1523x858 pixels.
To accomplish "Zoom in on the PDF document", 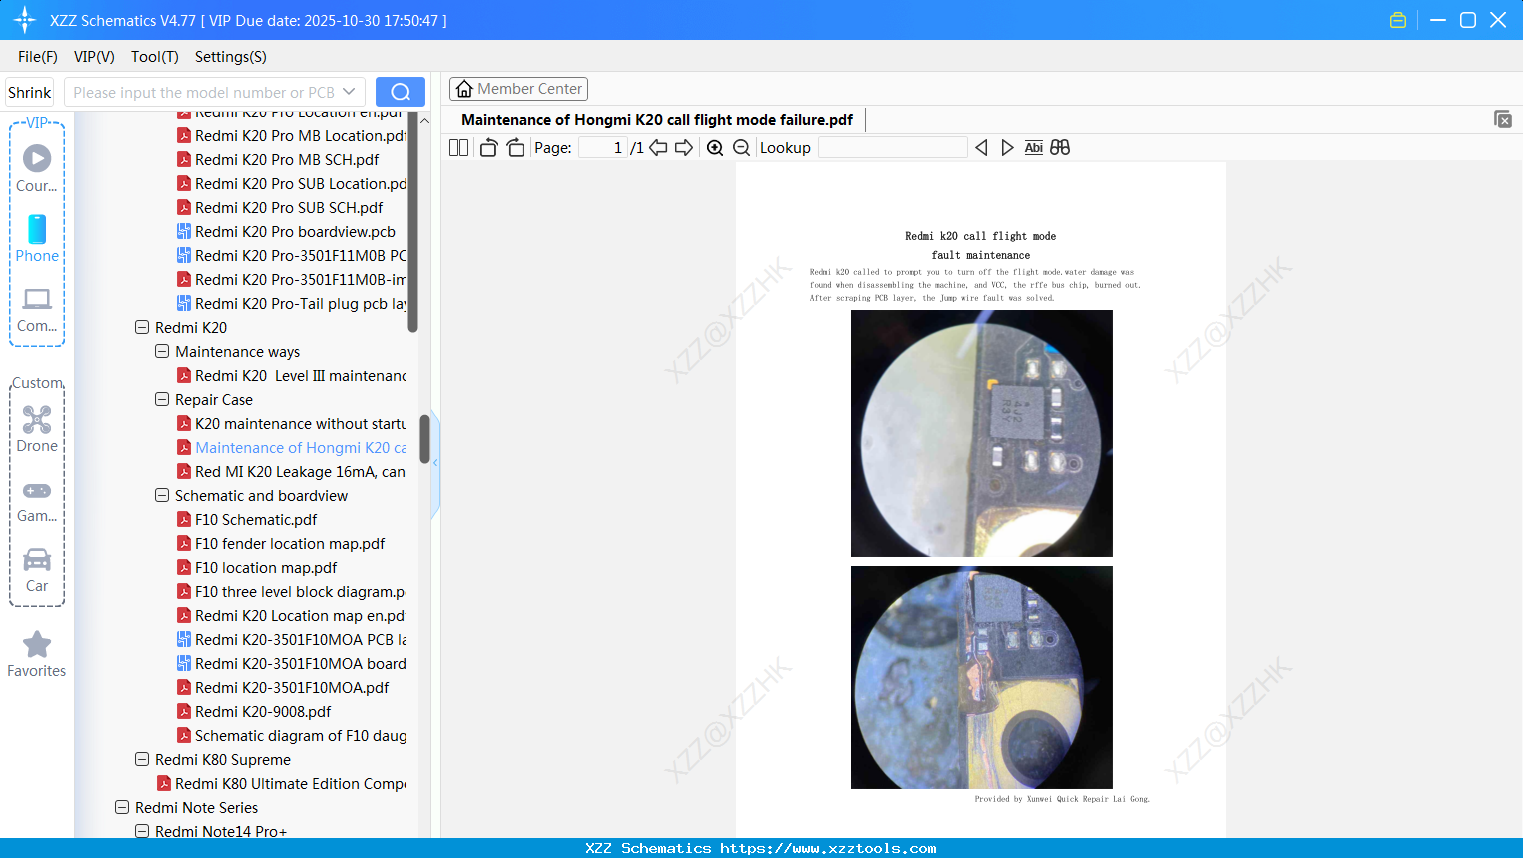I will pyautogui.click(x=715, y=148).
